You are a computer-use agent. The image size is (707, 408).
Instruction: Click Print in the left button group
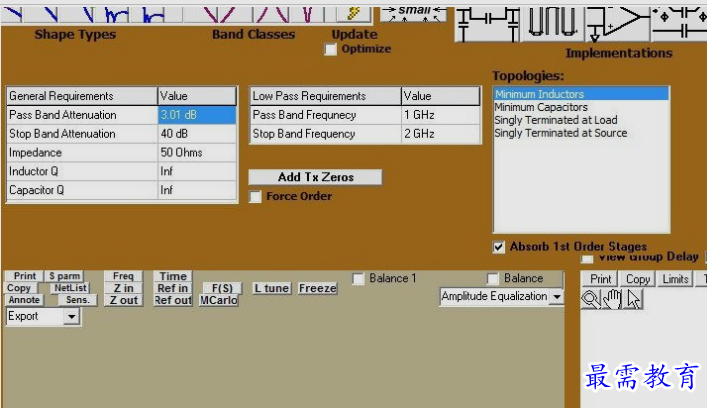24,276
